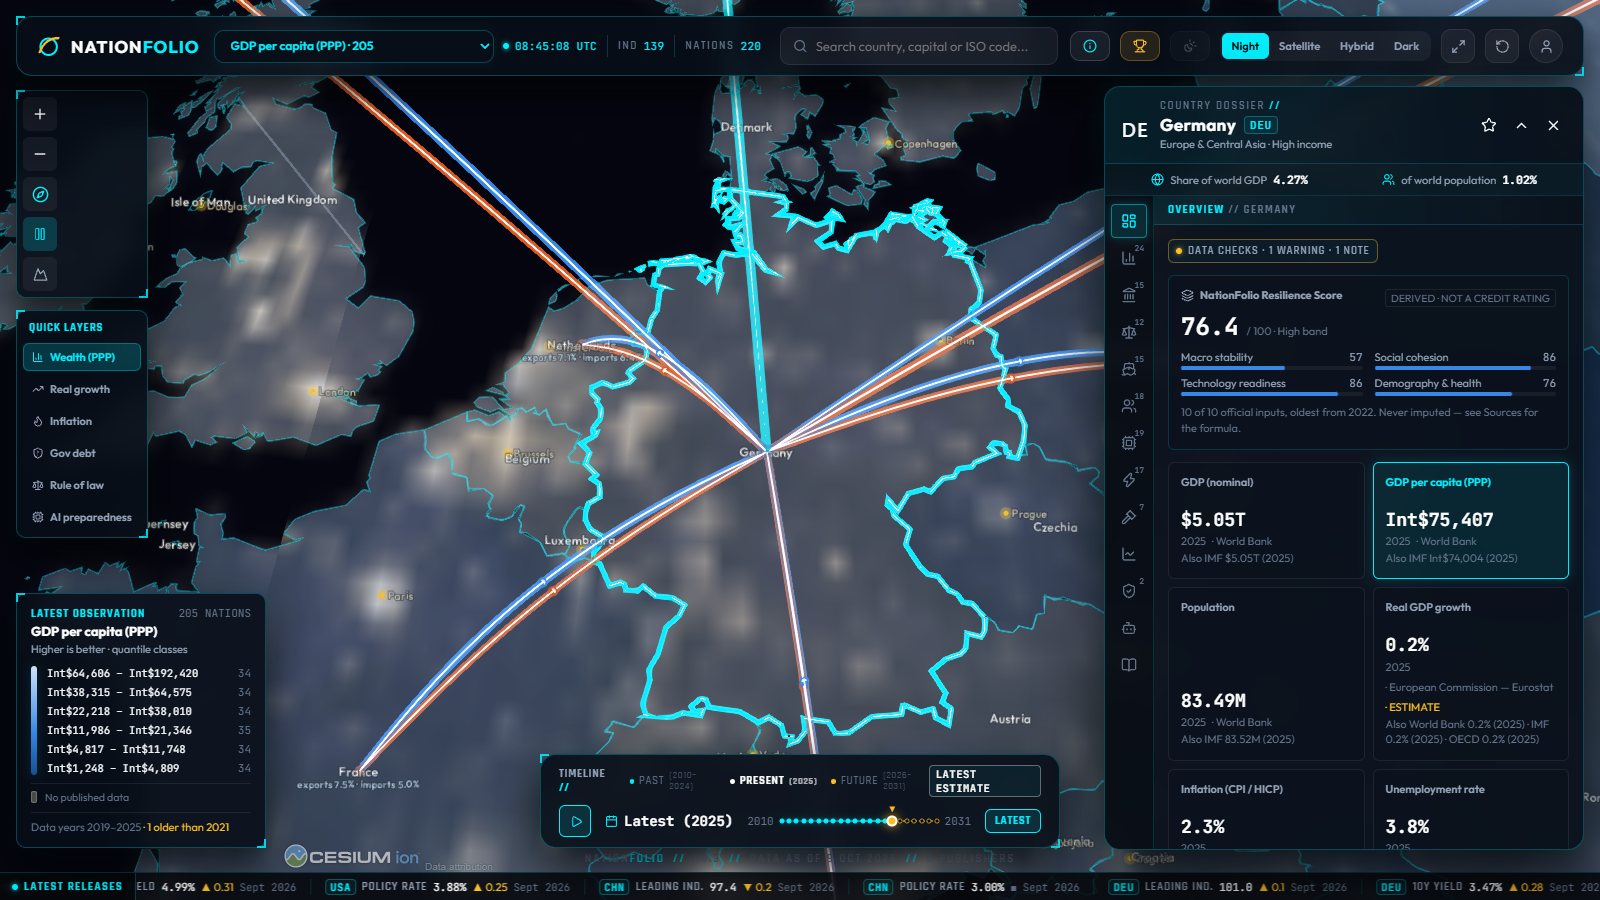
Task: Open the shield security section icon
Action: click(x=1129, y=591)
